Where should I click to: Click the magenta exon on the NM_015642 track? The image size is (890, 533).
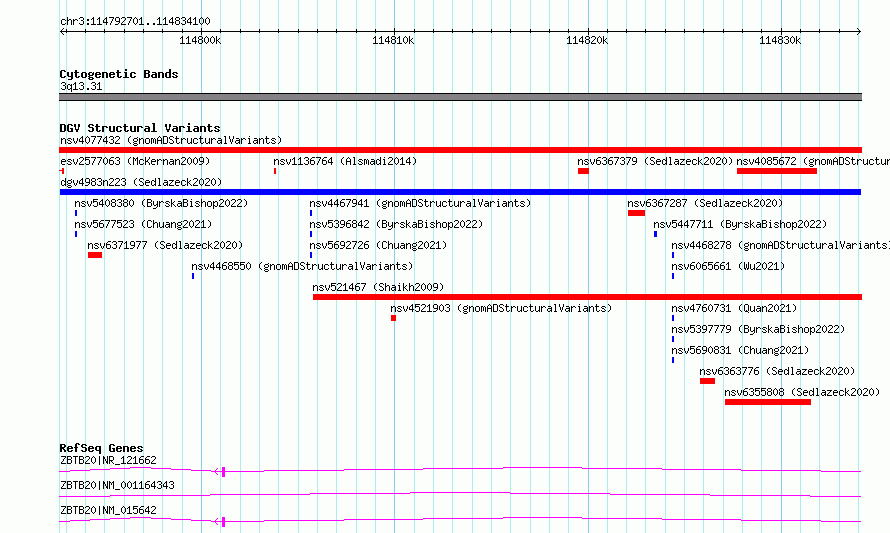[224, 522]
